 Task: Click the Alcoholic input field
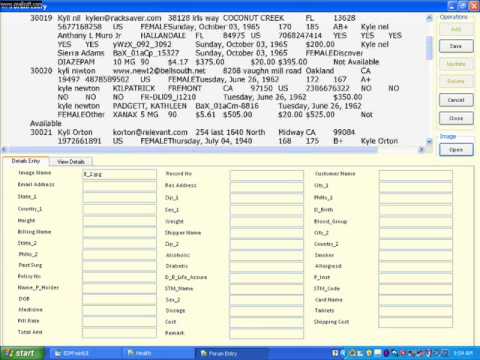[267, 255]
